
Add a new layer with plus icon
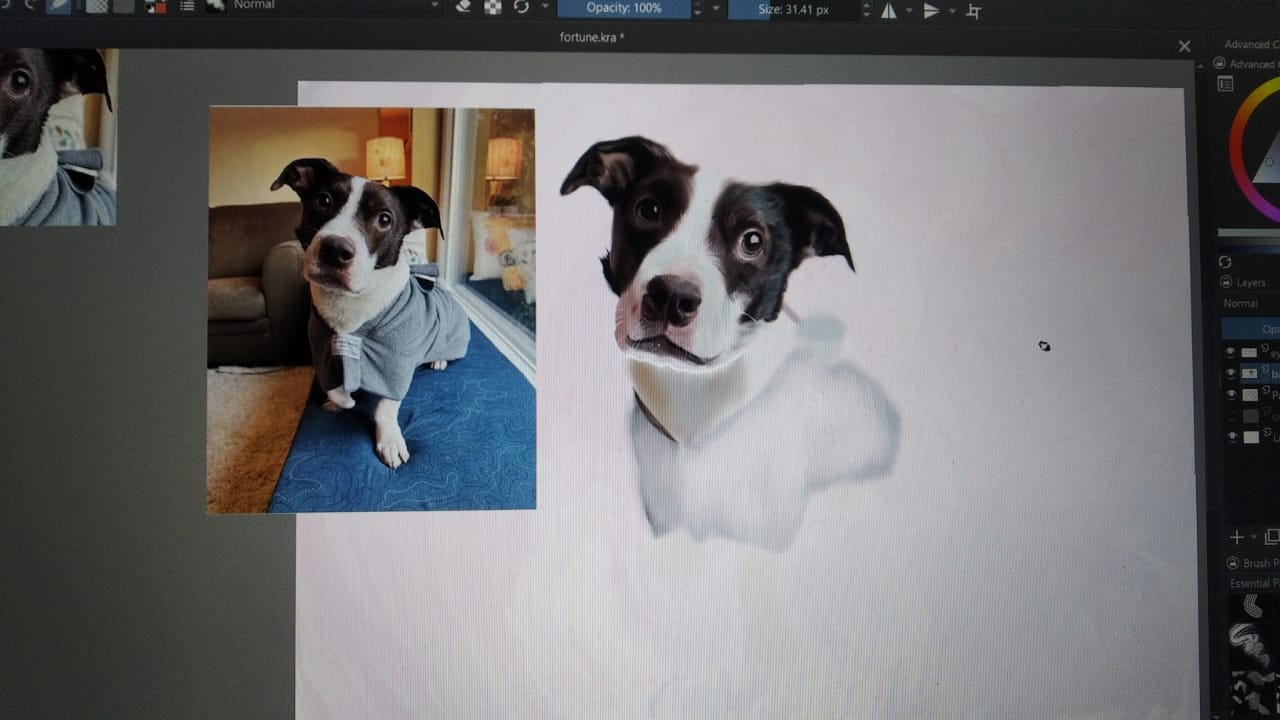pyautogui.click(x=1237, y=537)
